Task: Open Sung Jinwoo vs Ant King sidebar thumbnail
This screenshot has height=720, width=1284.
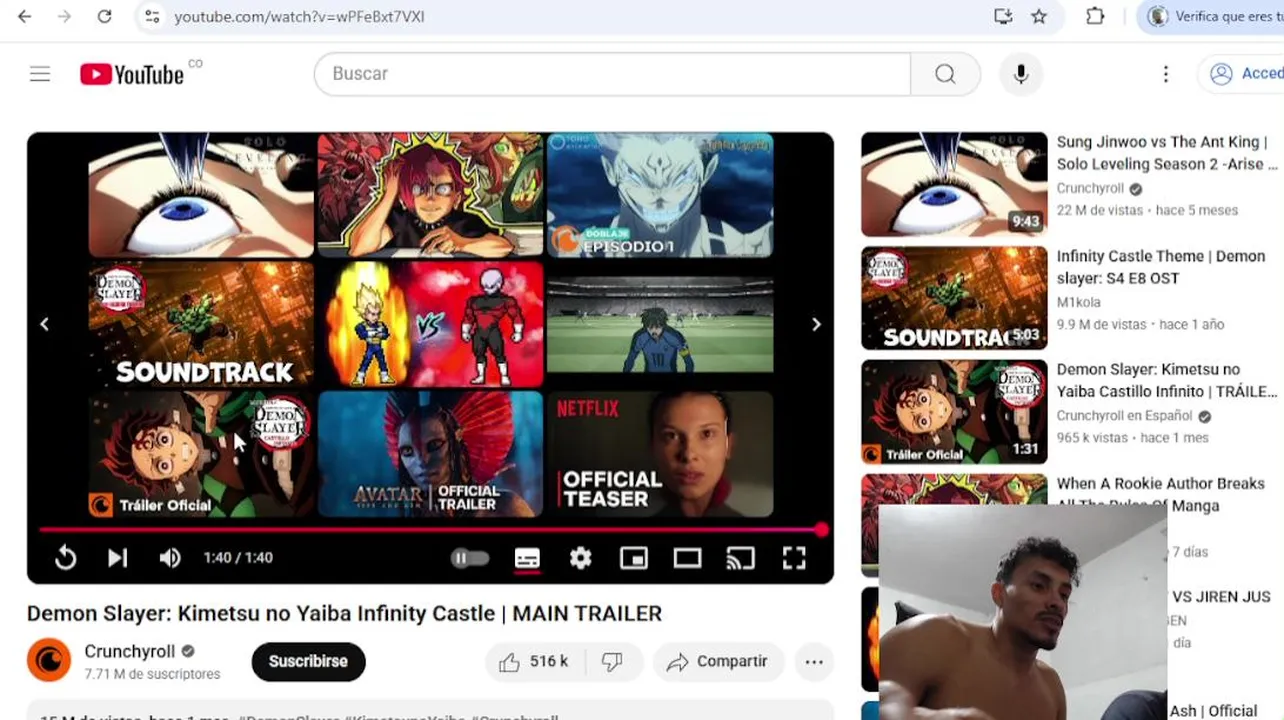Action: coord(954,184)
